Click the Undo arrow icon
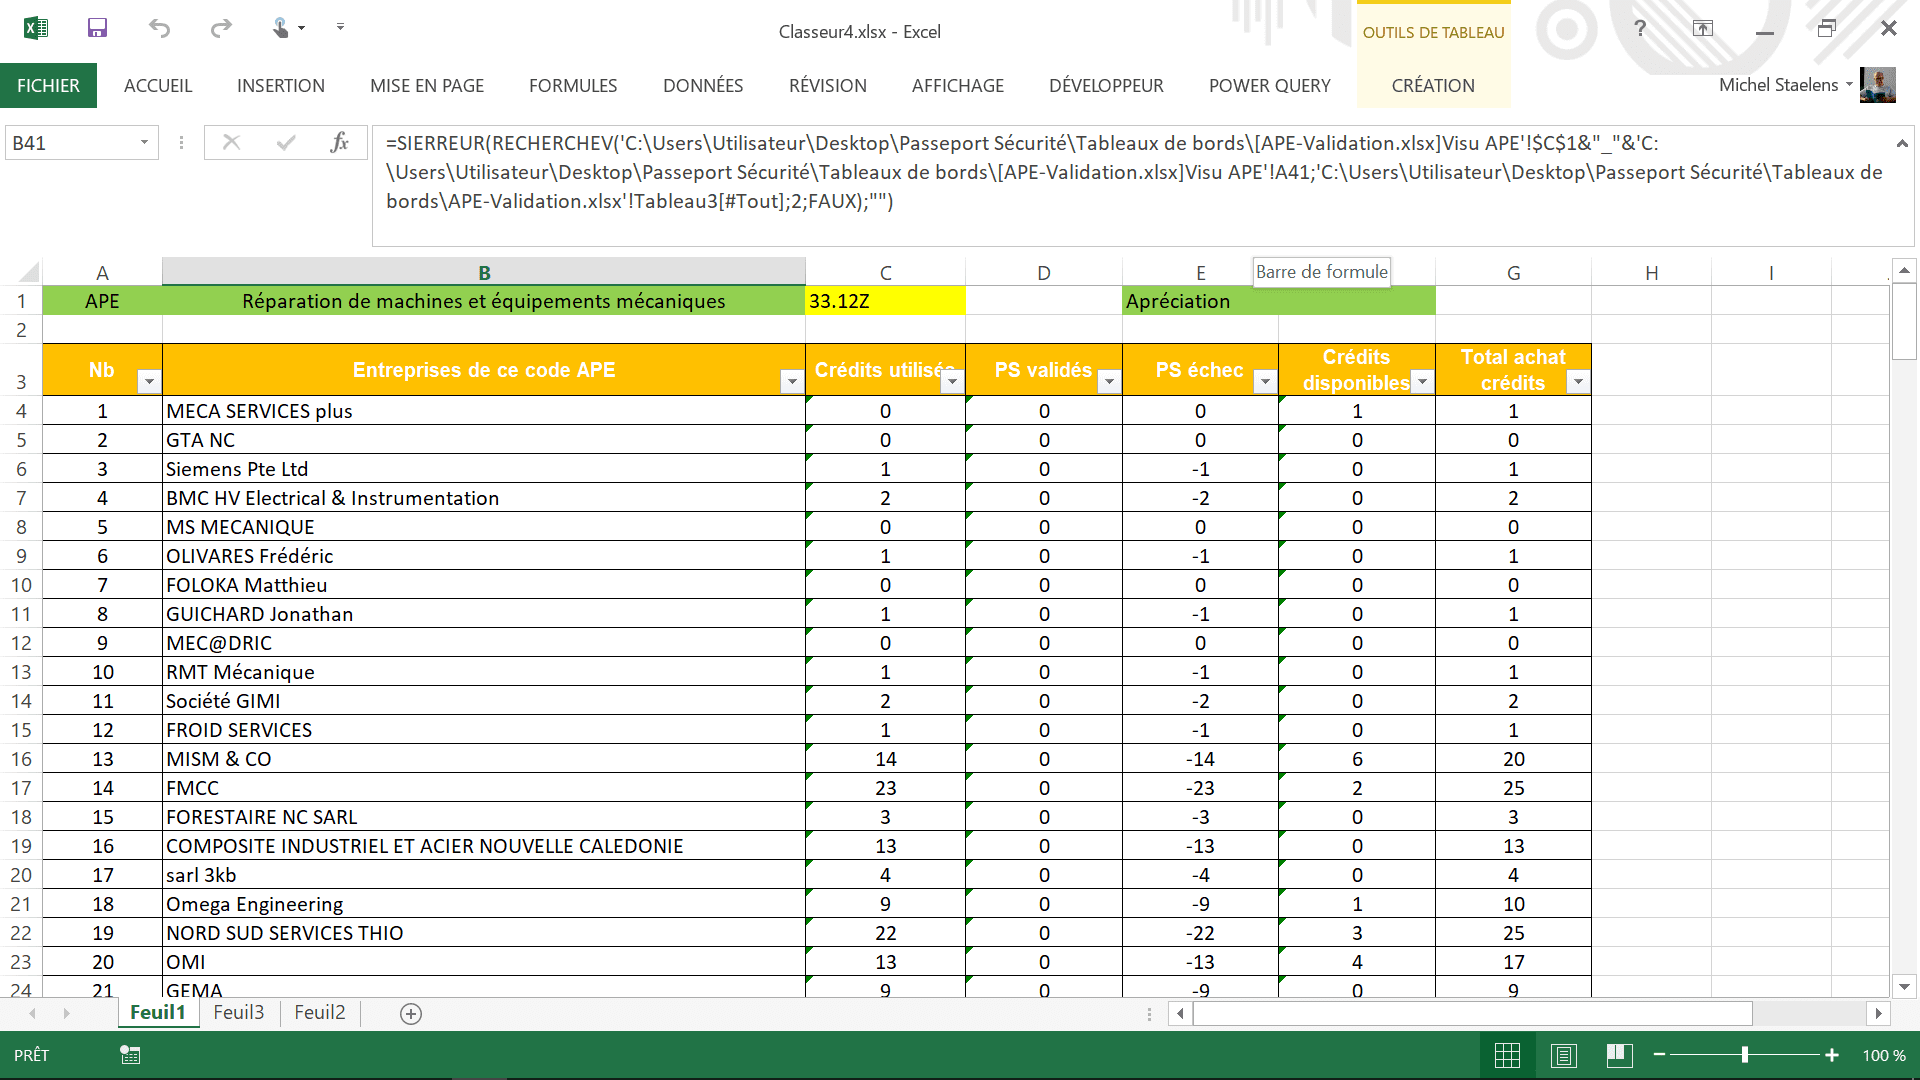 point(159,28)
